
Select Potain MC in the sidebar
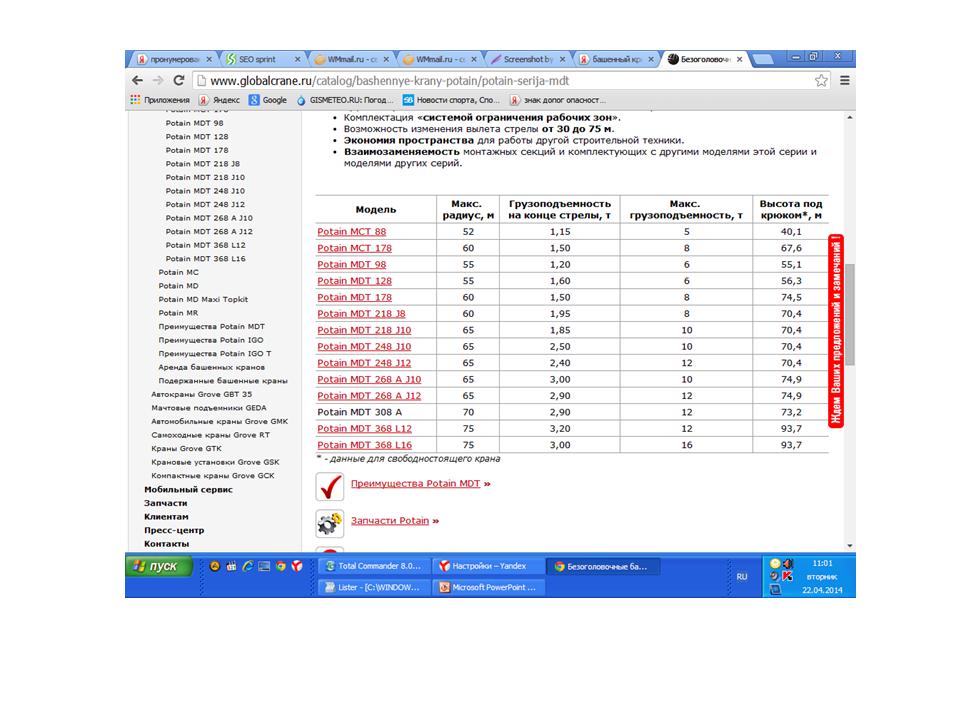178,272
